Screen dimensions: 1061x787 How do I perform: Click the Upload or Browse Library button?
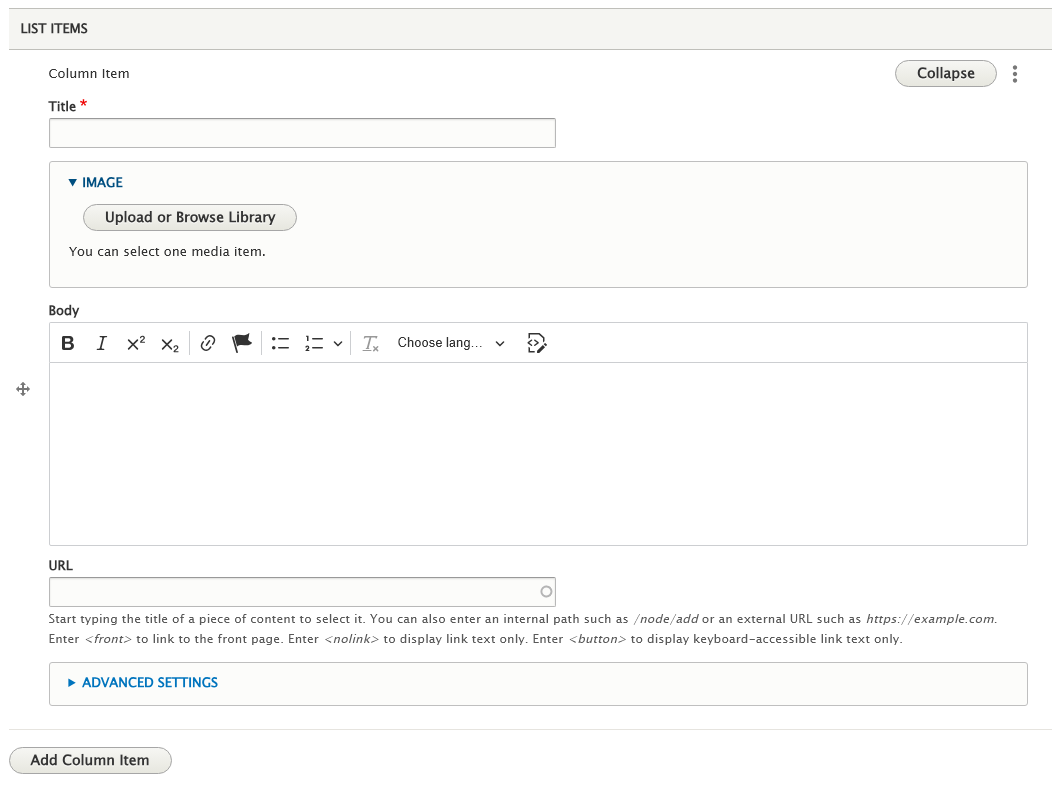pos(189,217)
